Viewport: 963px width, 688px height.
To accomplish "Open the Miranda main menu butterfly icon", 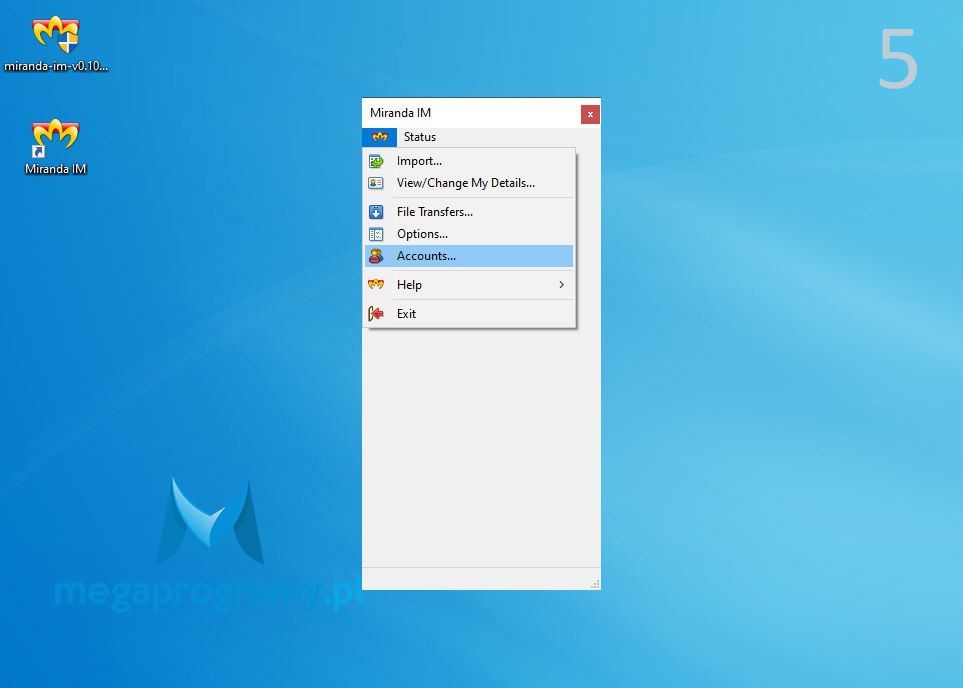I will click(x=380, y=137).
